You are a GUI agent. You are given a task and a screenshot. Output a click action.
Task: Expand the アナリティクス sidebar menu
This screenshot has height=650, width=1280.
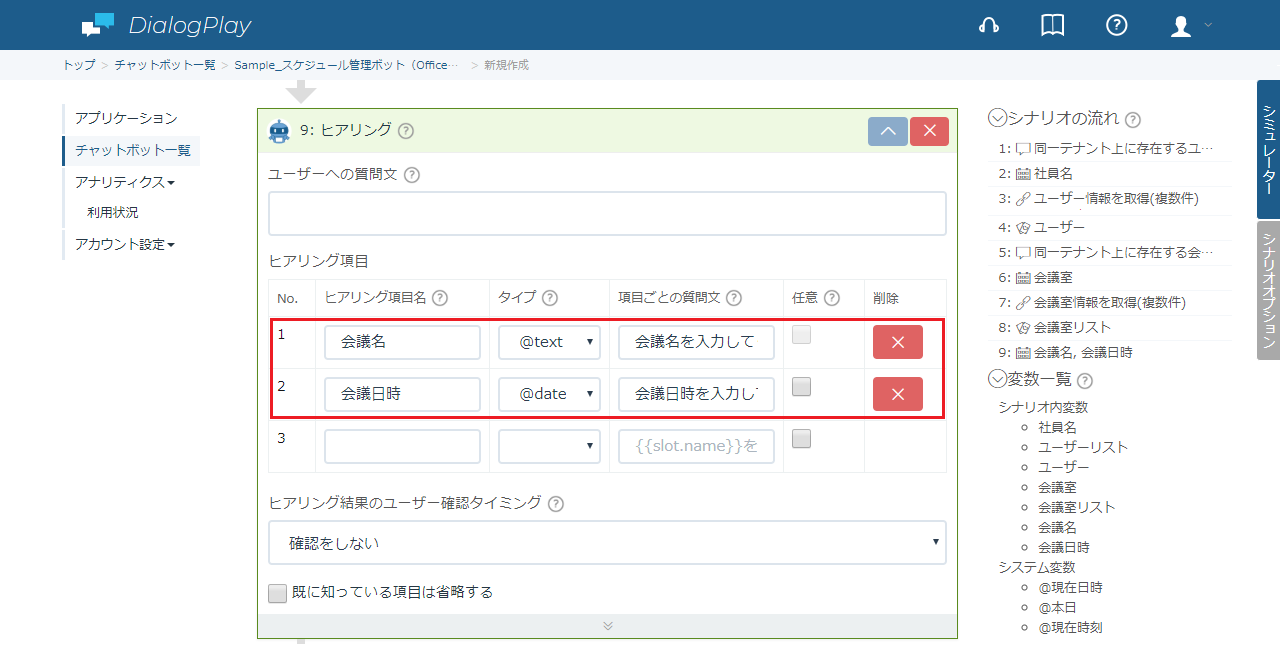pyautogui.click(x=125, y=182)
